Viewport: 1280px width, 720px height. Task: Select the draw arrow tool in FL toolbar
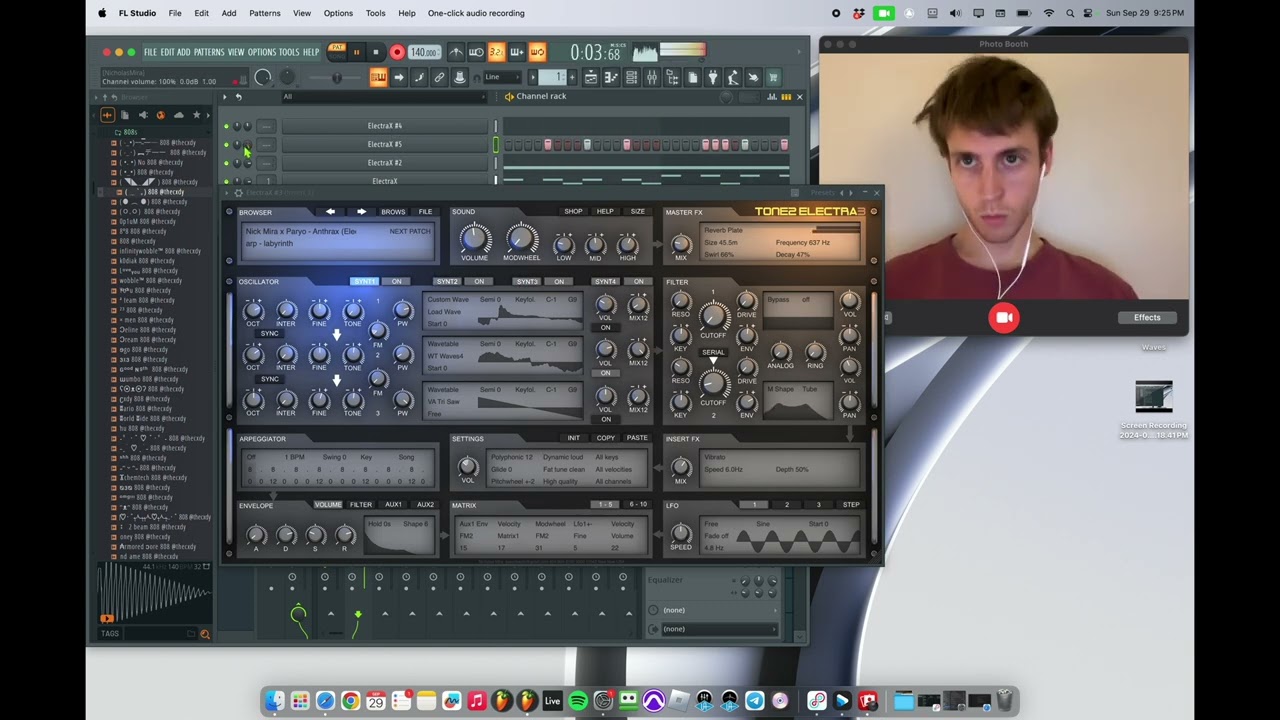pyautogui.click(x=399, y=77)
